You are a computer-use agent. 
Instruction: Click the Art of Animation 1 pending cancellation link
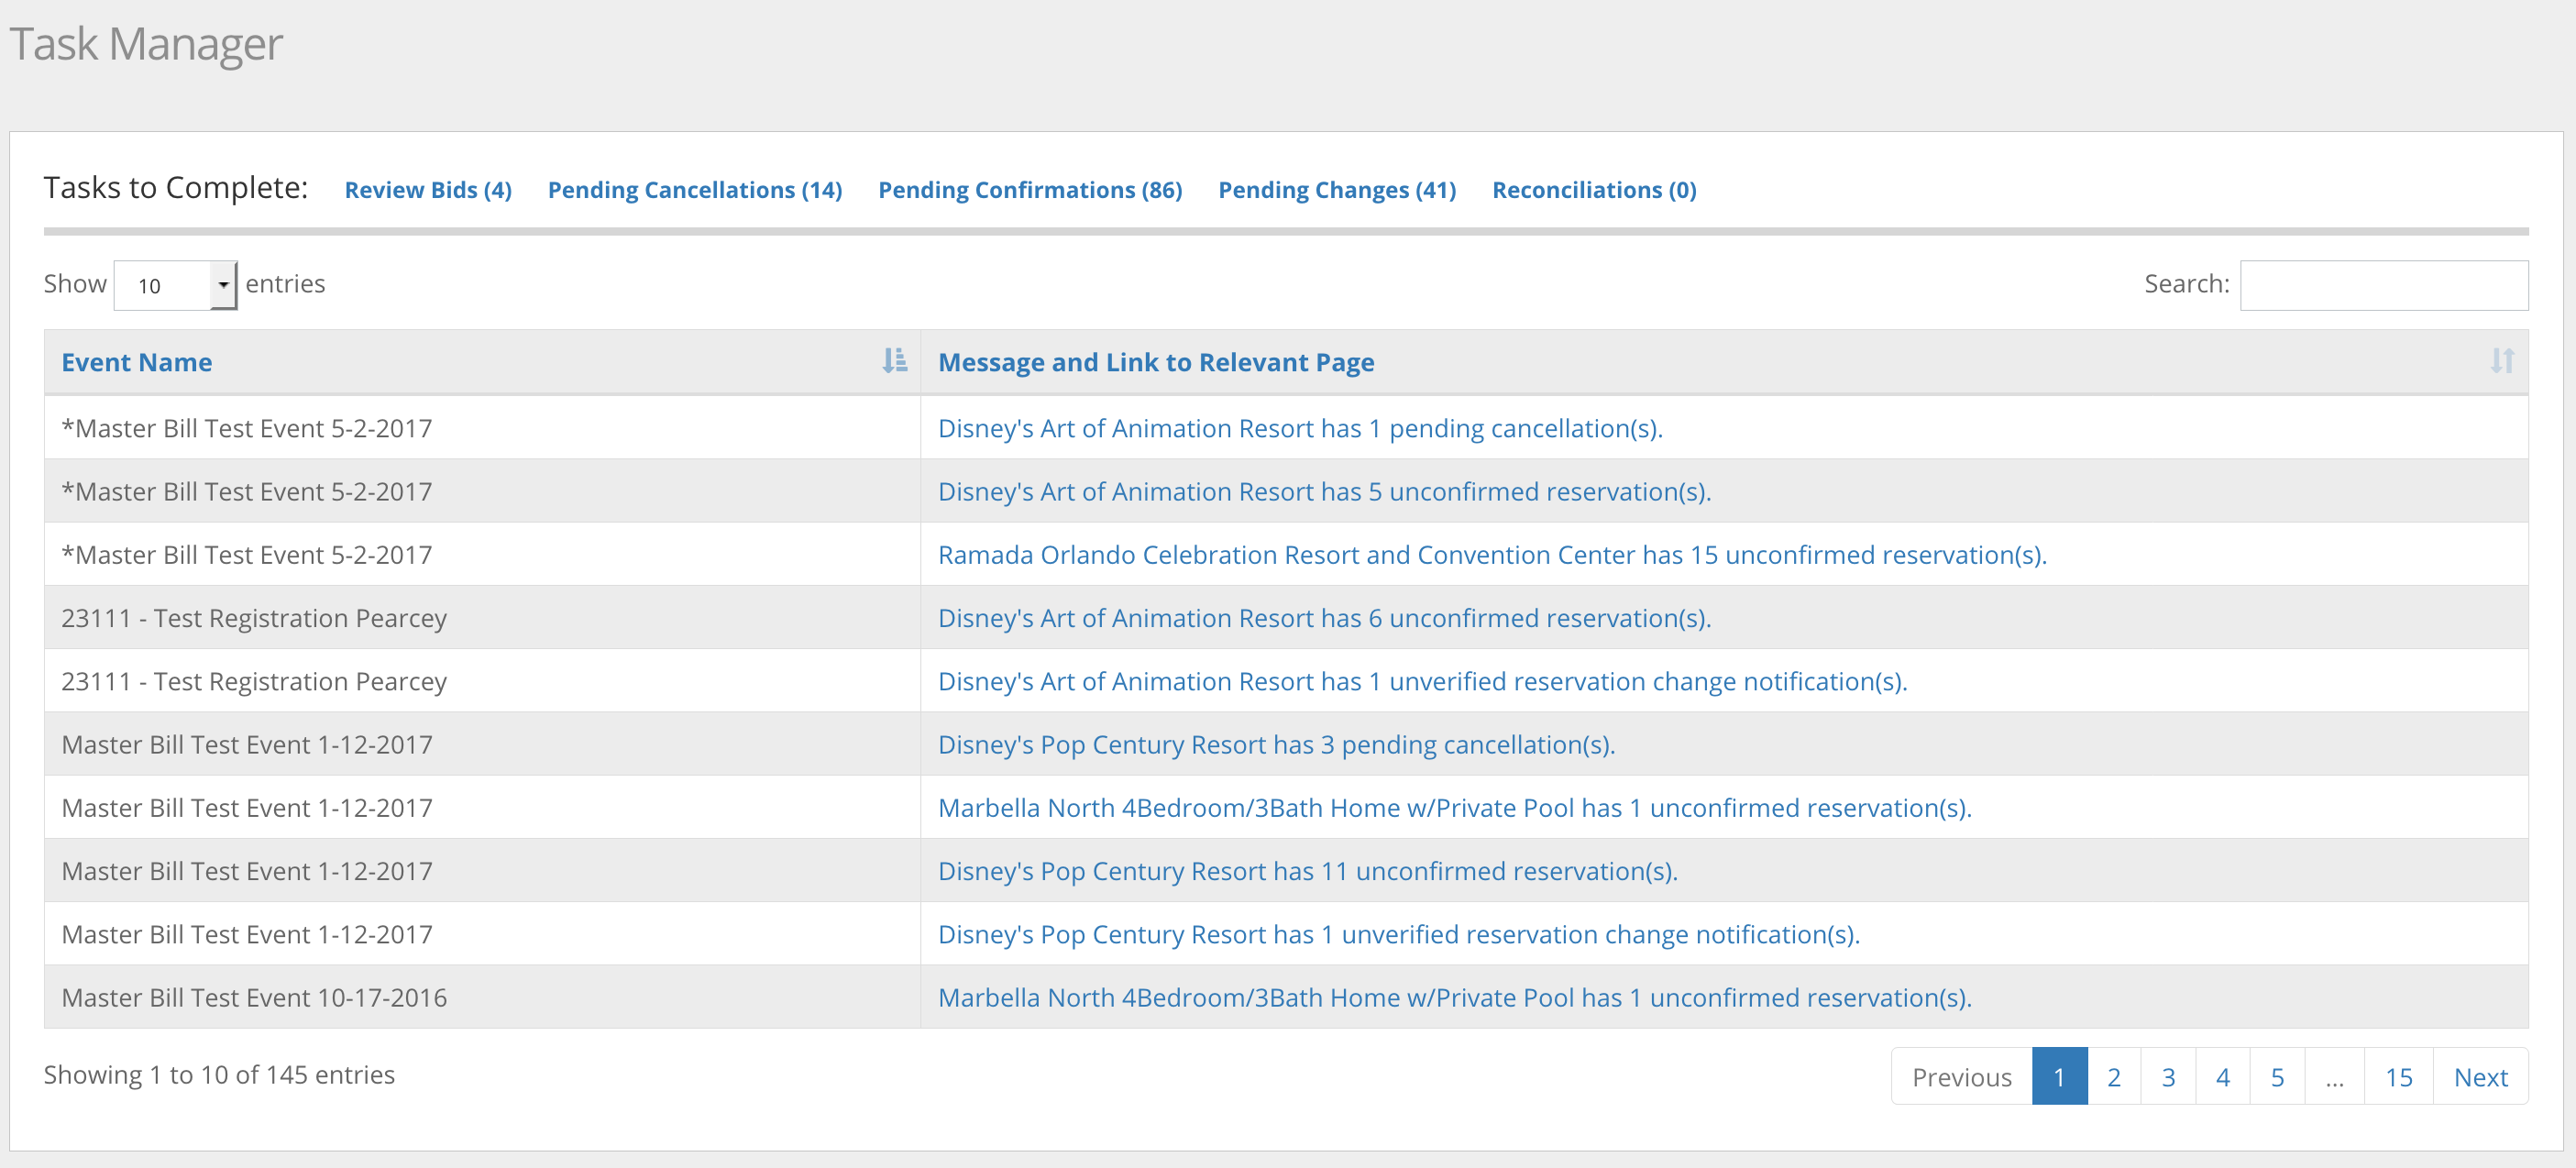(1299, 429)
